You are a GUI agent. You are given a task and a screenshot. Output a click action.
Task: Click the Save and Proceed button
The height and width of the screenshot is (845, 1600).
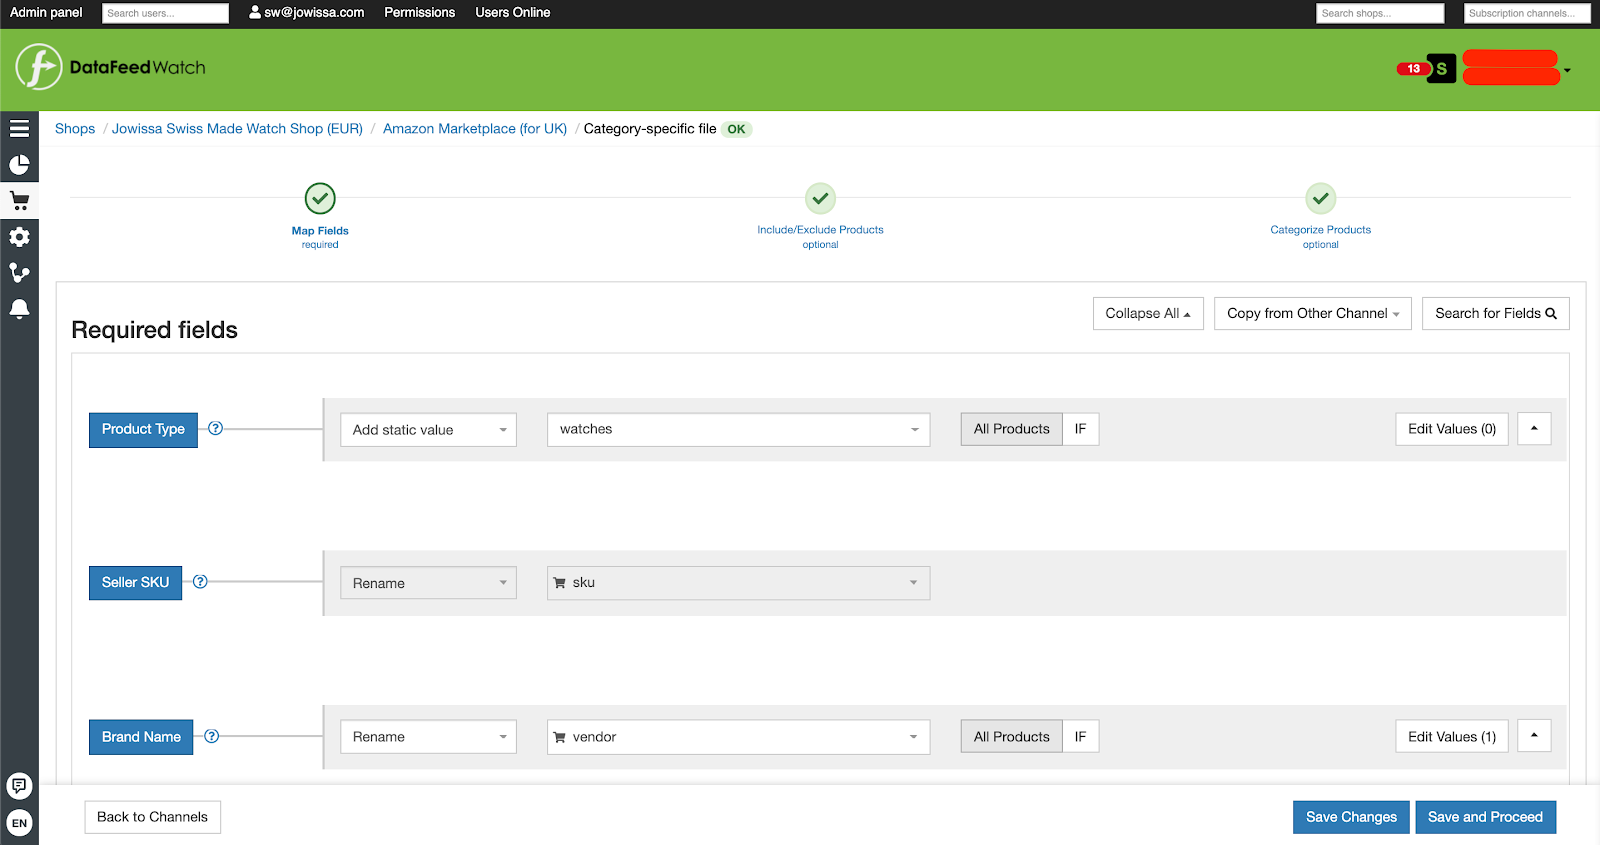[x=1485, y=817]
